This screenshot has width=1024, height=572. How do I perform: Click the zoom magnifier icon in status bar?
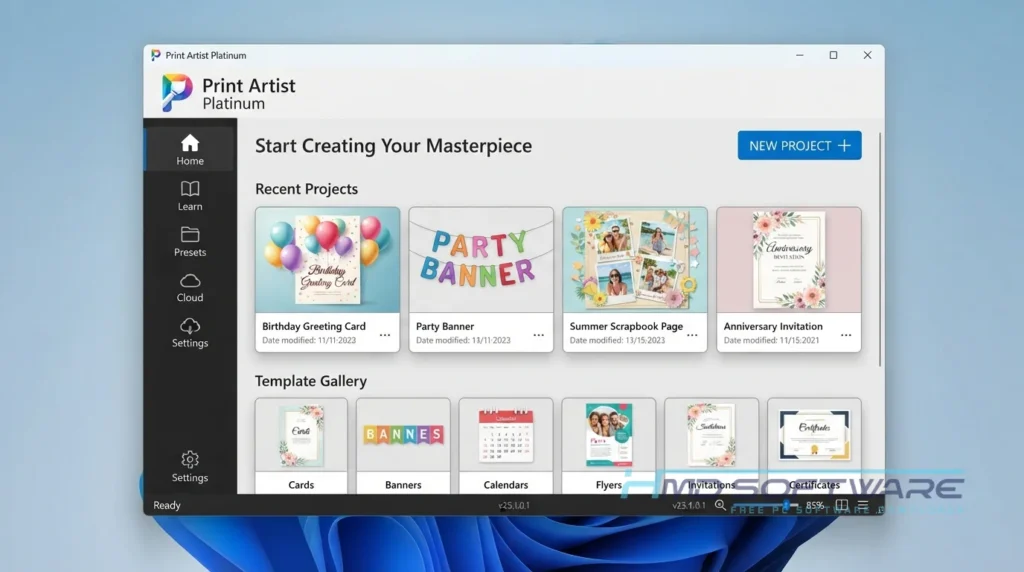click(x=720, y=505)
